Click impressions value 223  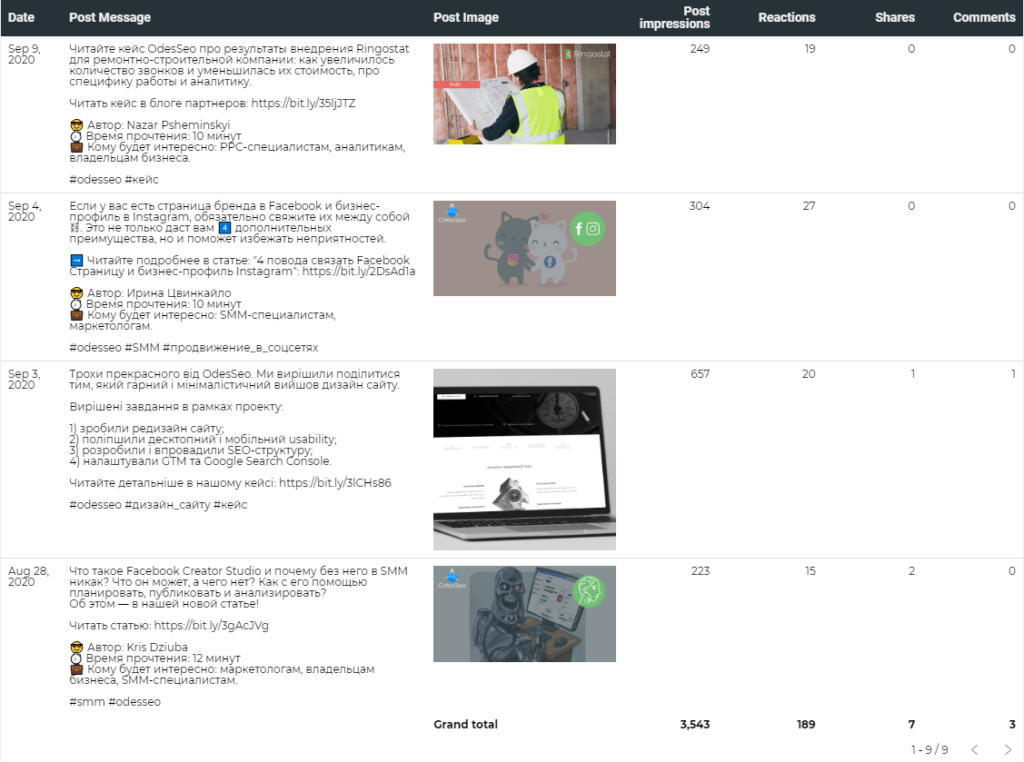pos(700,571)
